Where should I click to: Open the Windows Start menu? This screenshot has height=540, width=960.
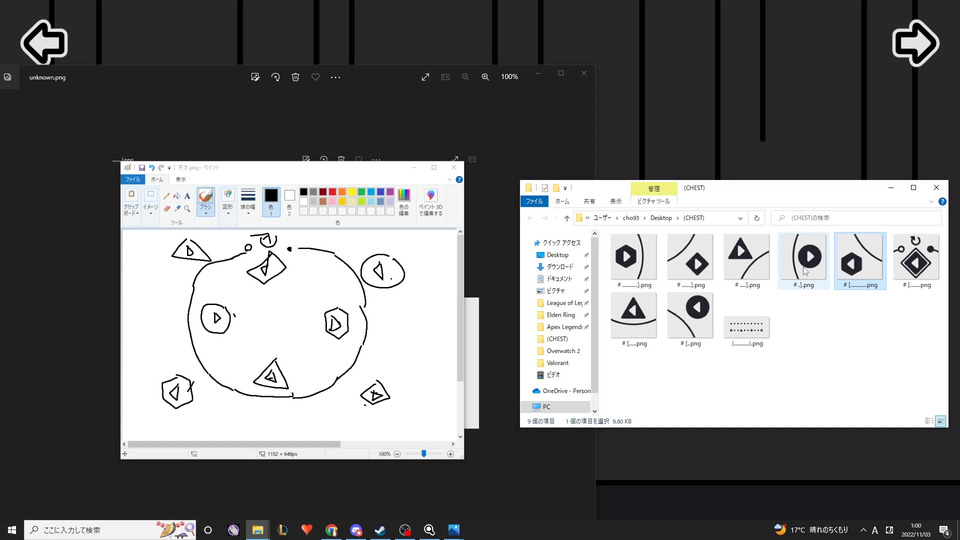(x=12, y=530)
